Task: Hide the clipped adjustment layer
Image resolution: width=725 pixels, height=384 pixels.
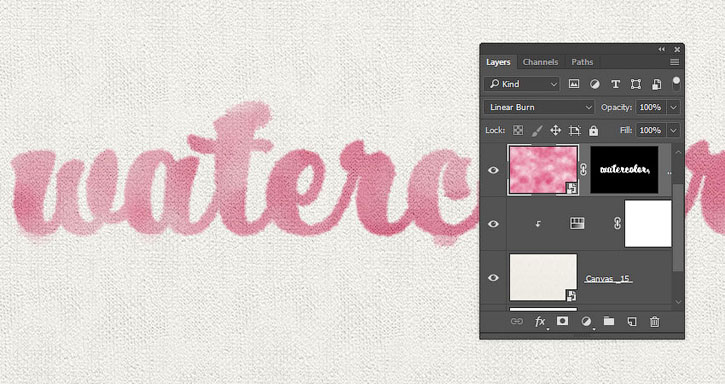Action: click(x=493, y=224)
